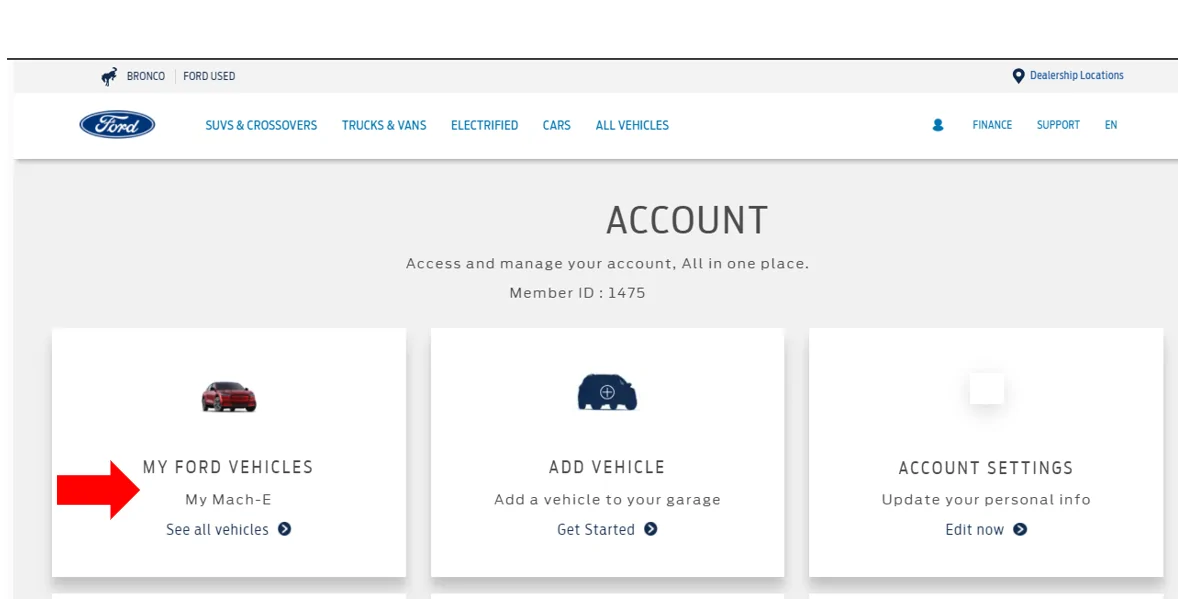Click the My Mach-E text
Screen dimensions: 1178x599
point(228,499)
